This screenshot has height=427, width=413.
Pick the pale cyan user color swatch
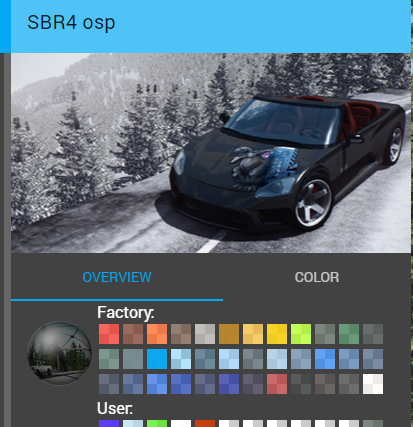(x=133, y=424)
